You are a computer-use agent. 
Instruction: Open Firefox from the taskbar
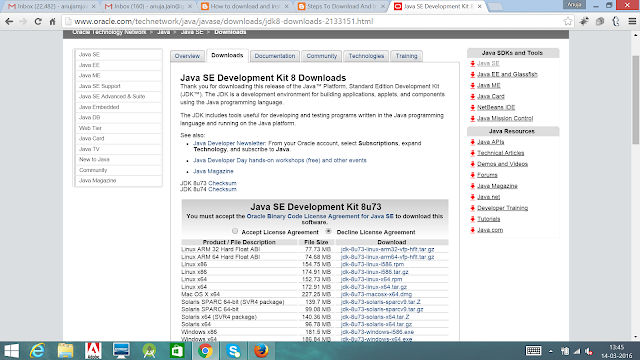261,351
